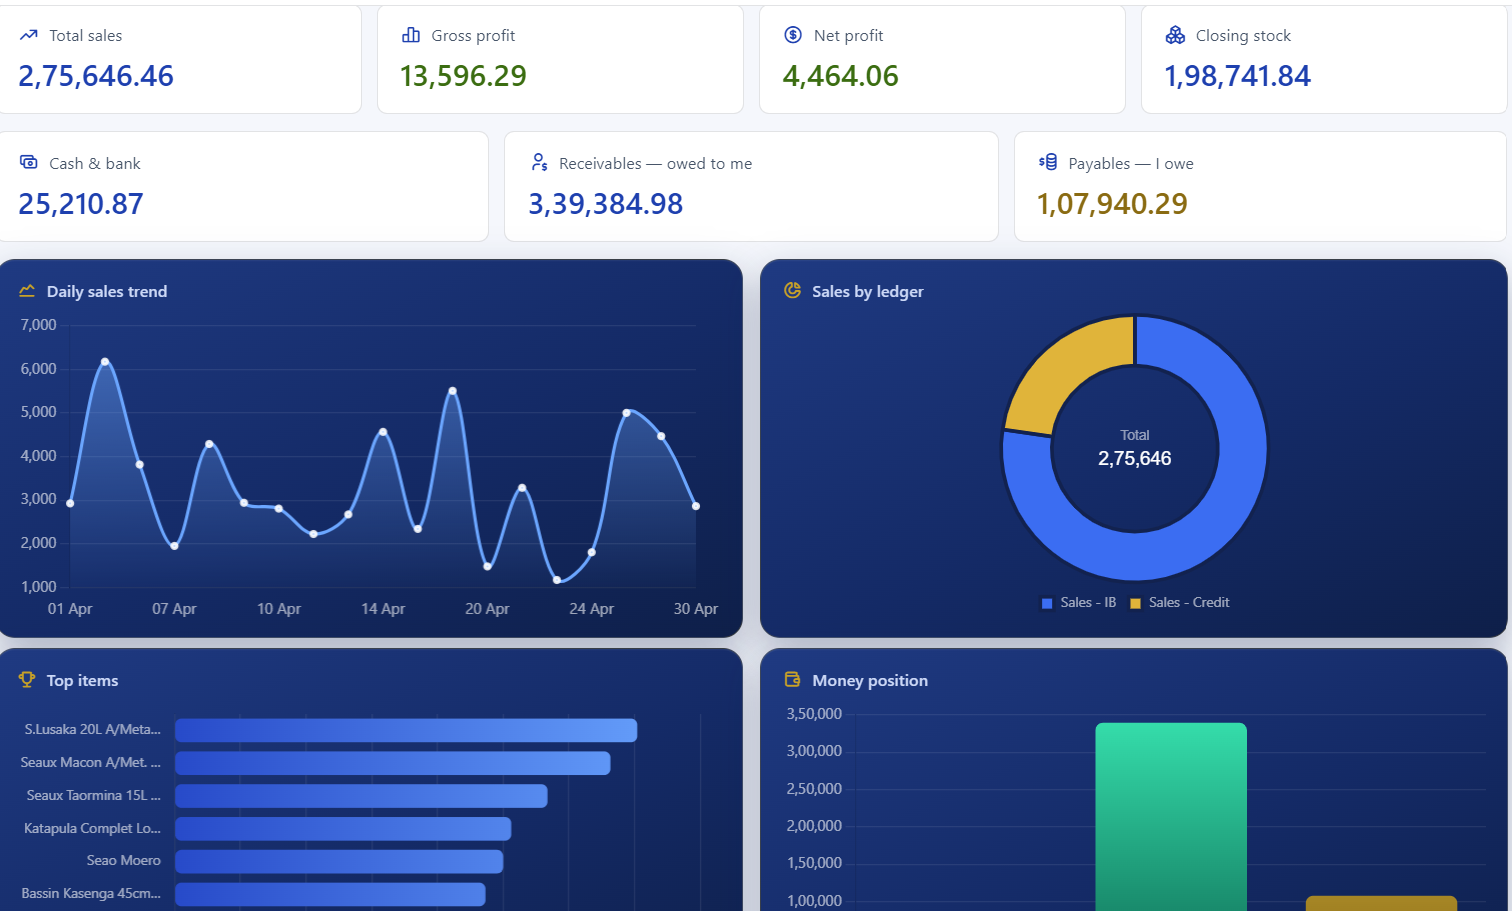Click the Daily sales trend title

pos(107,292)
